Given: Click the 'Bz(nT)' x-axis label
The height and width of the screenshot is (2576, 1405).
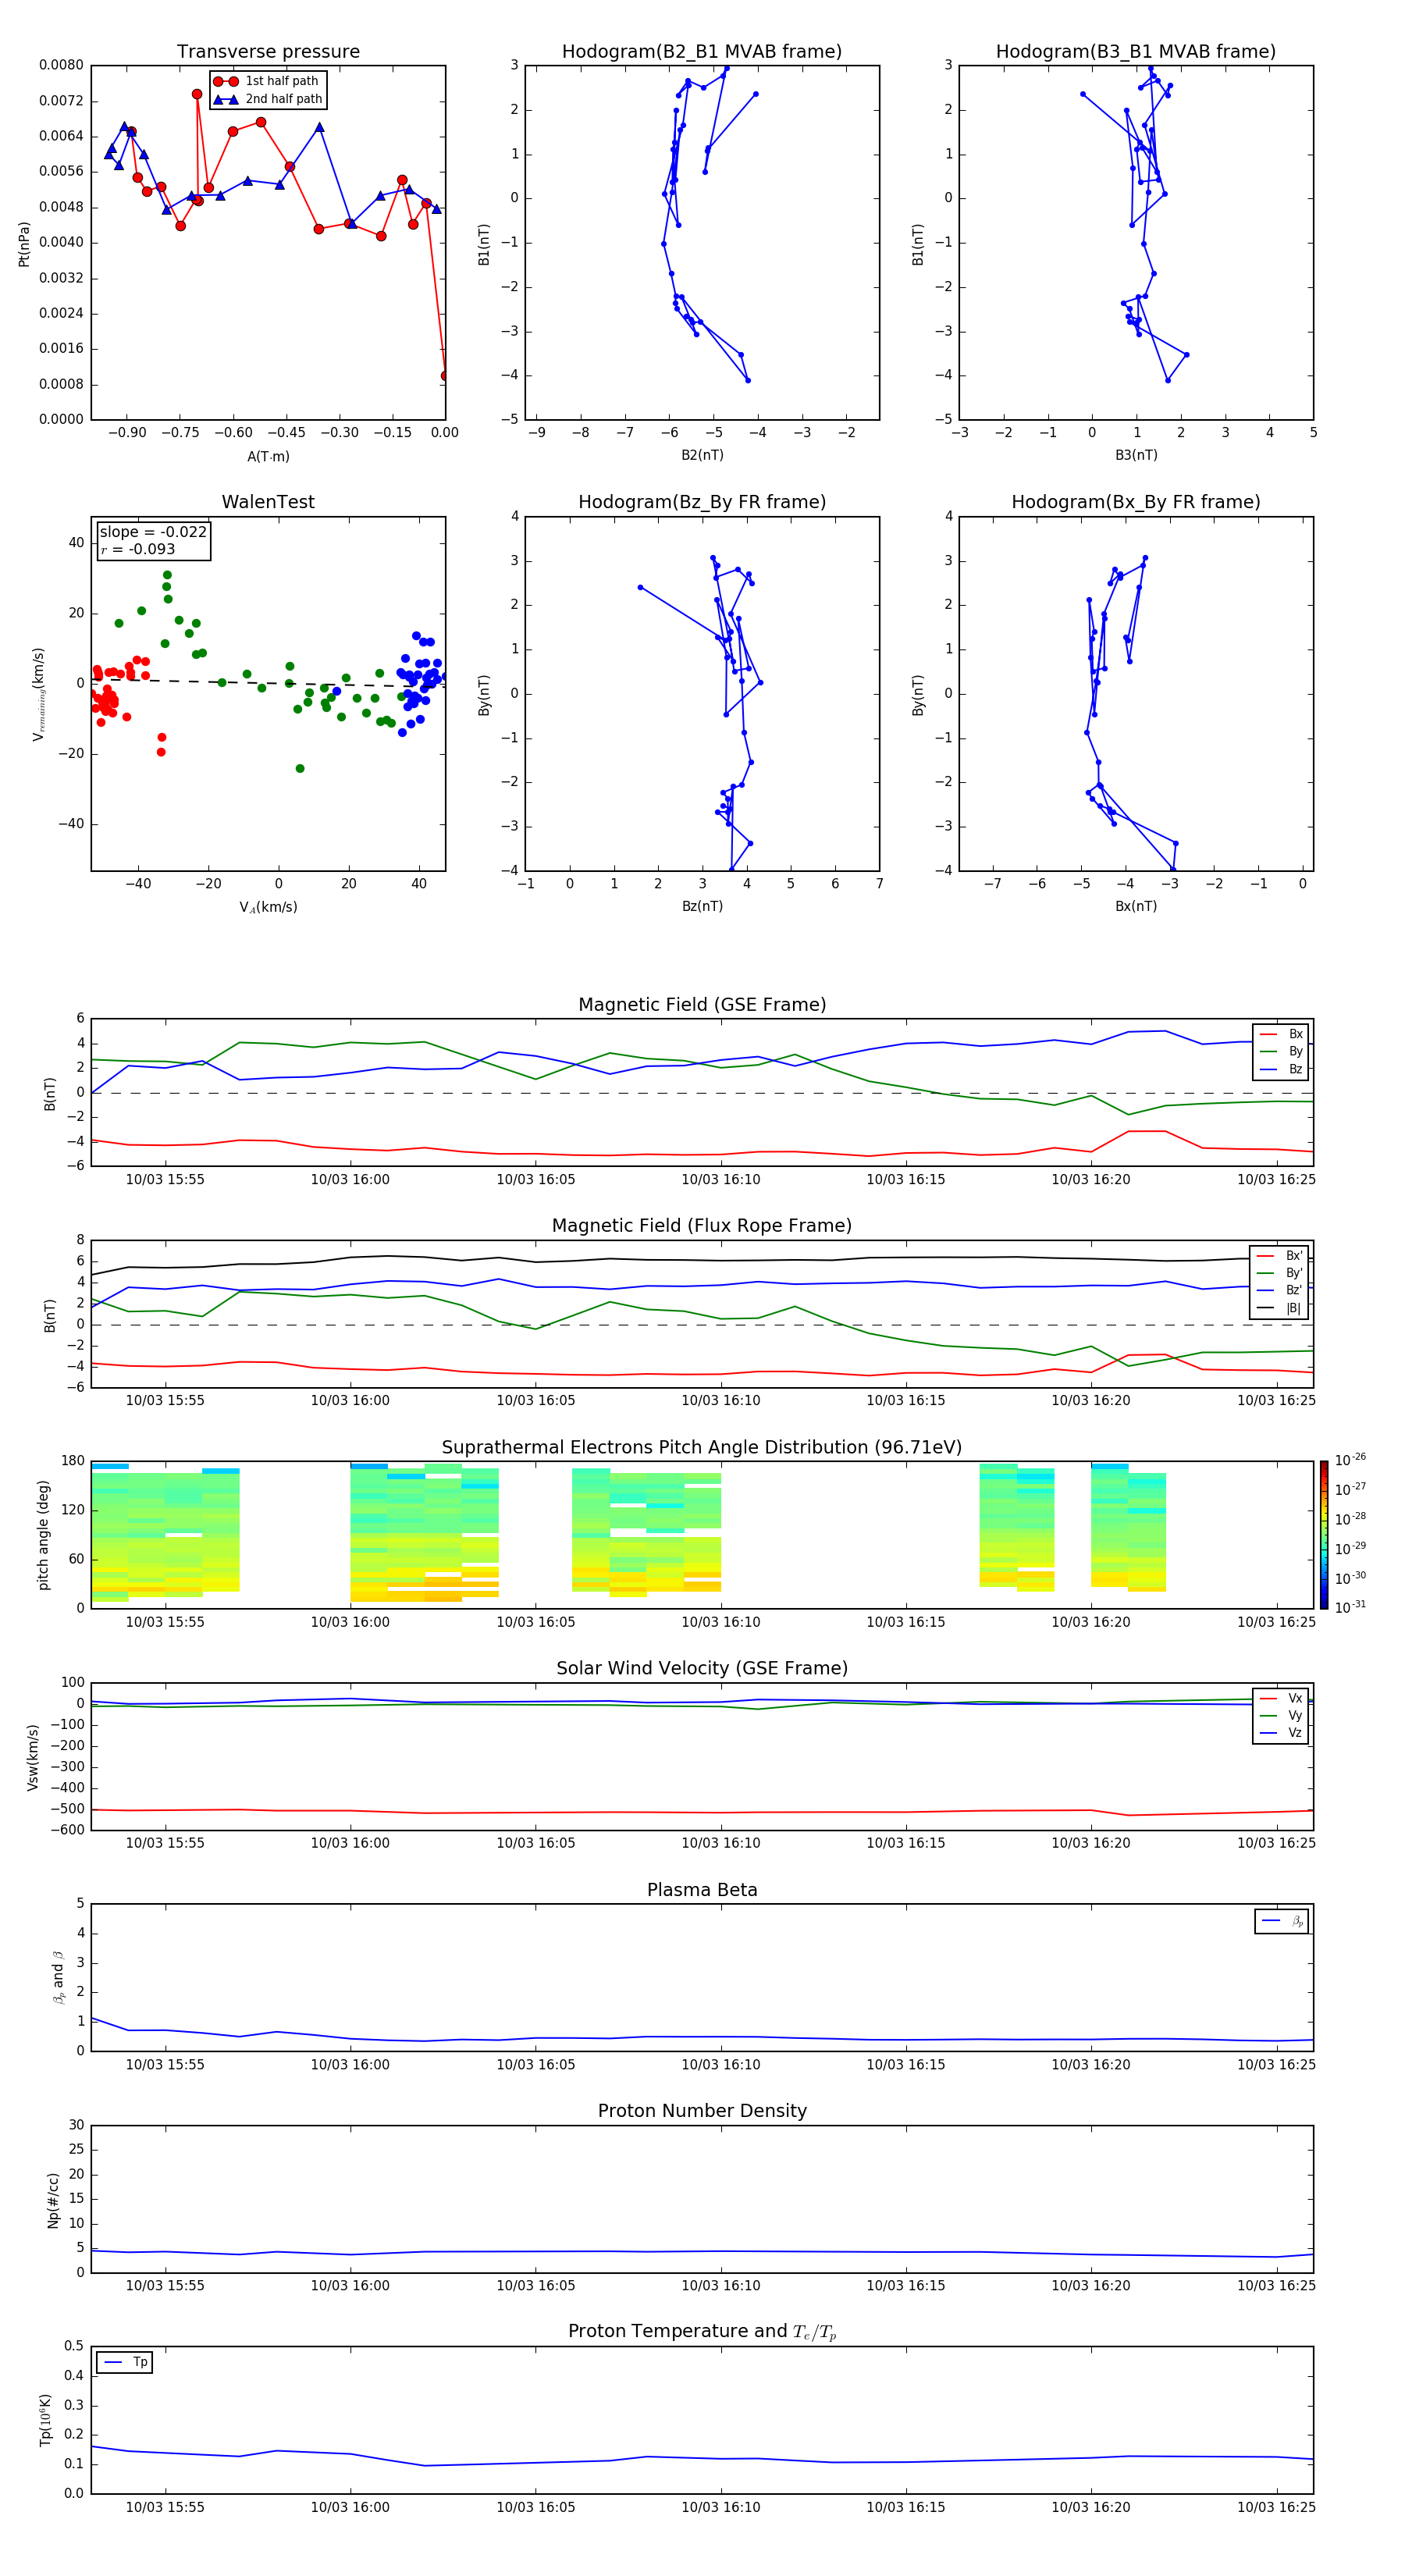Looking at the screenshot, I should point(702,906).
